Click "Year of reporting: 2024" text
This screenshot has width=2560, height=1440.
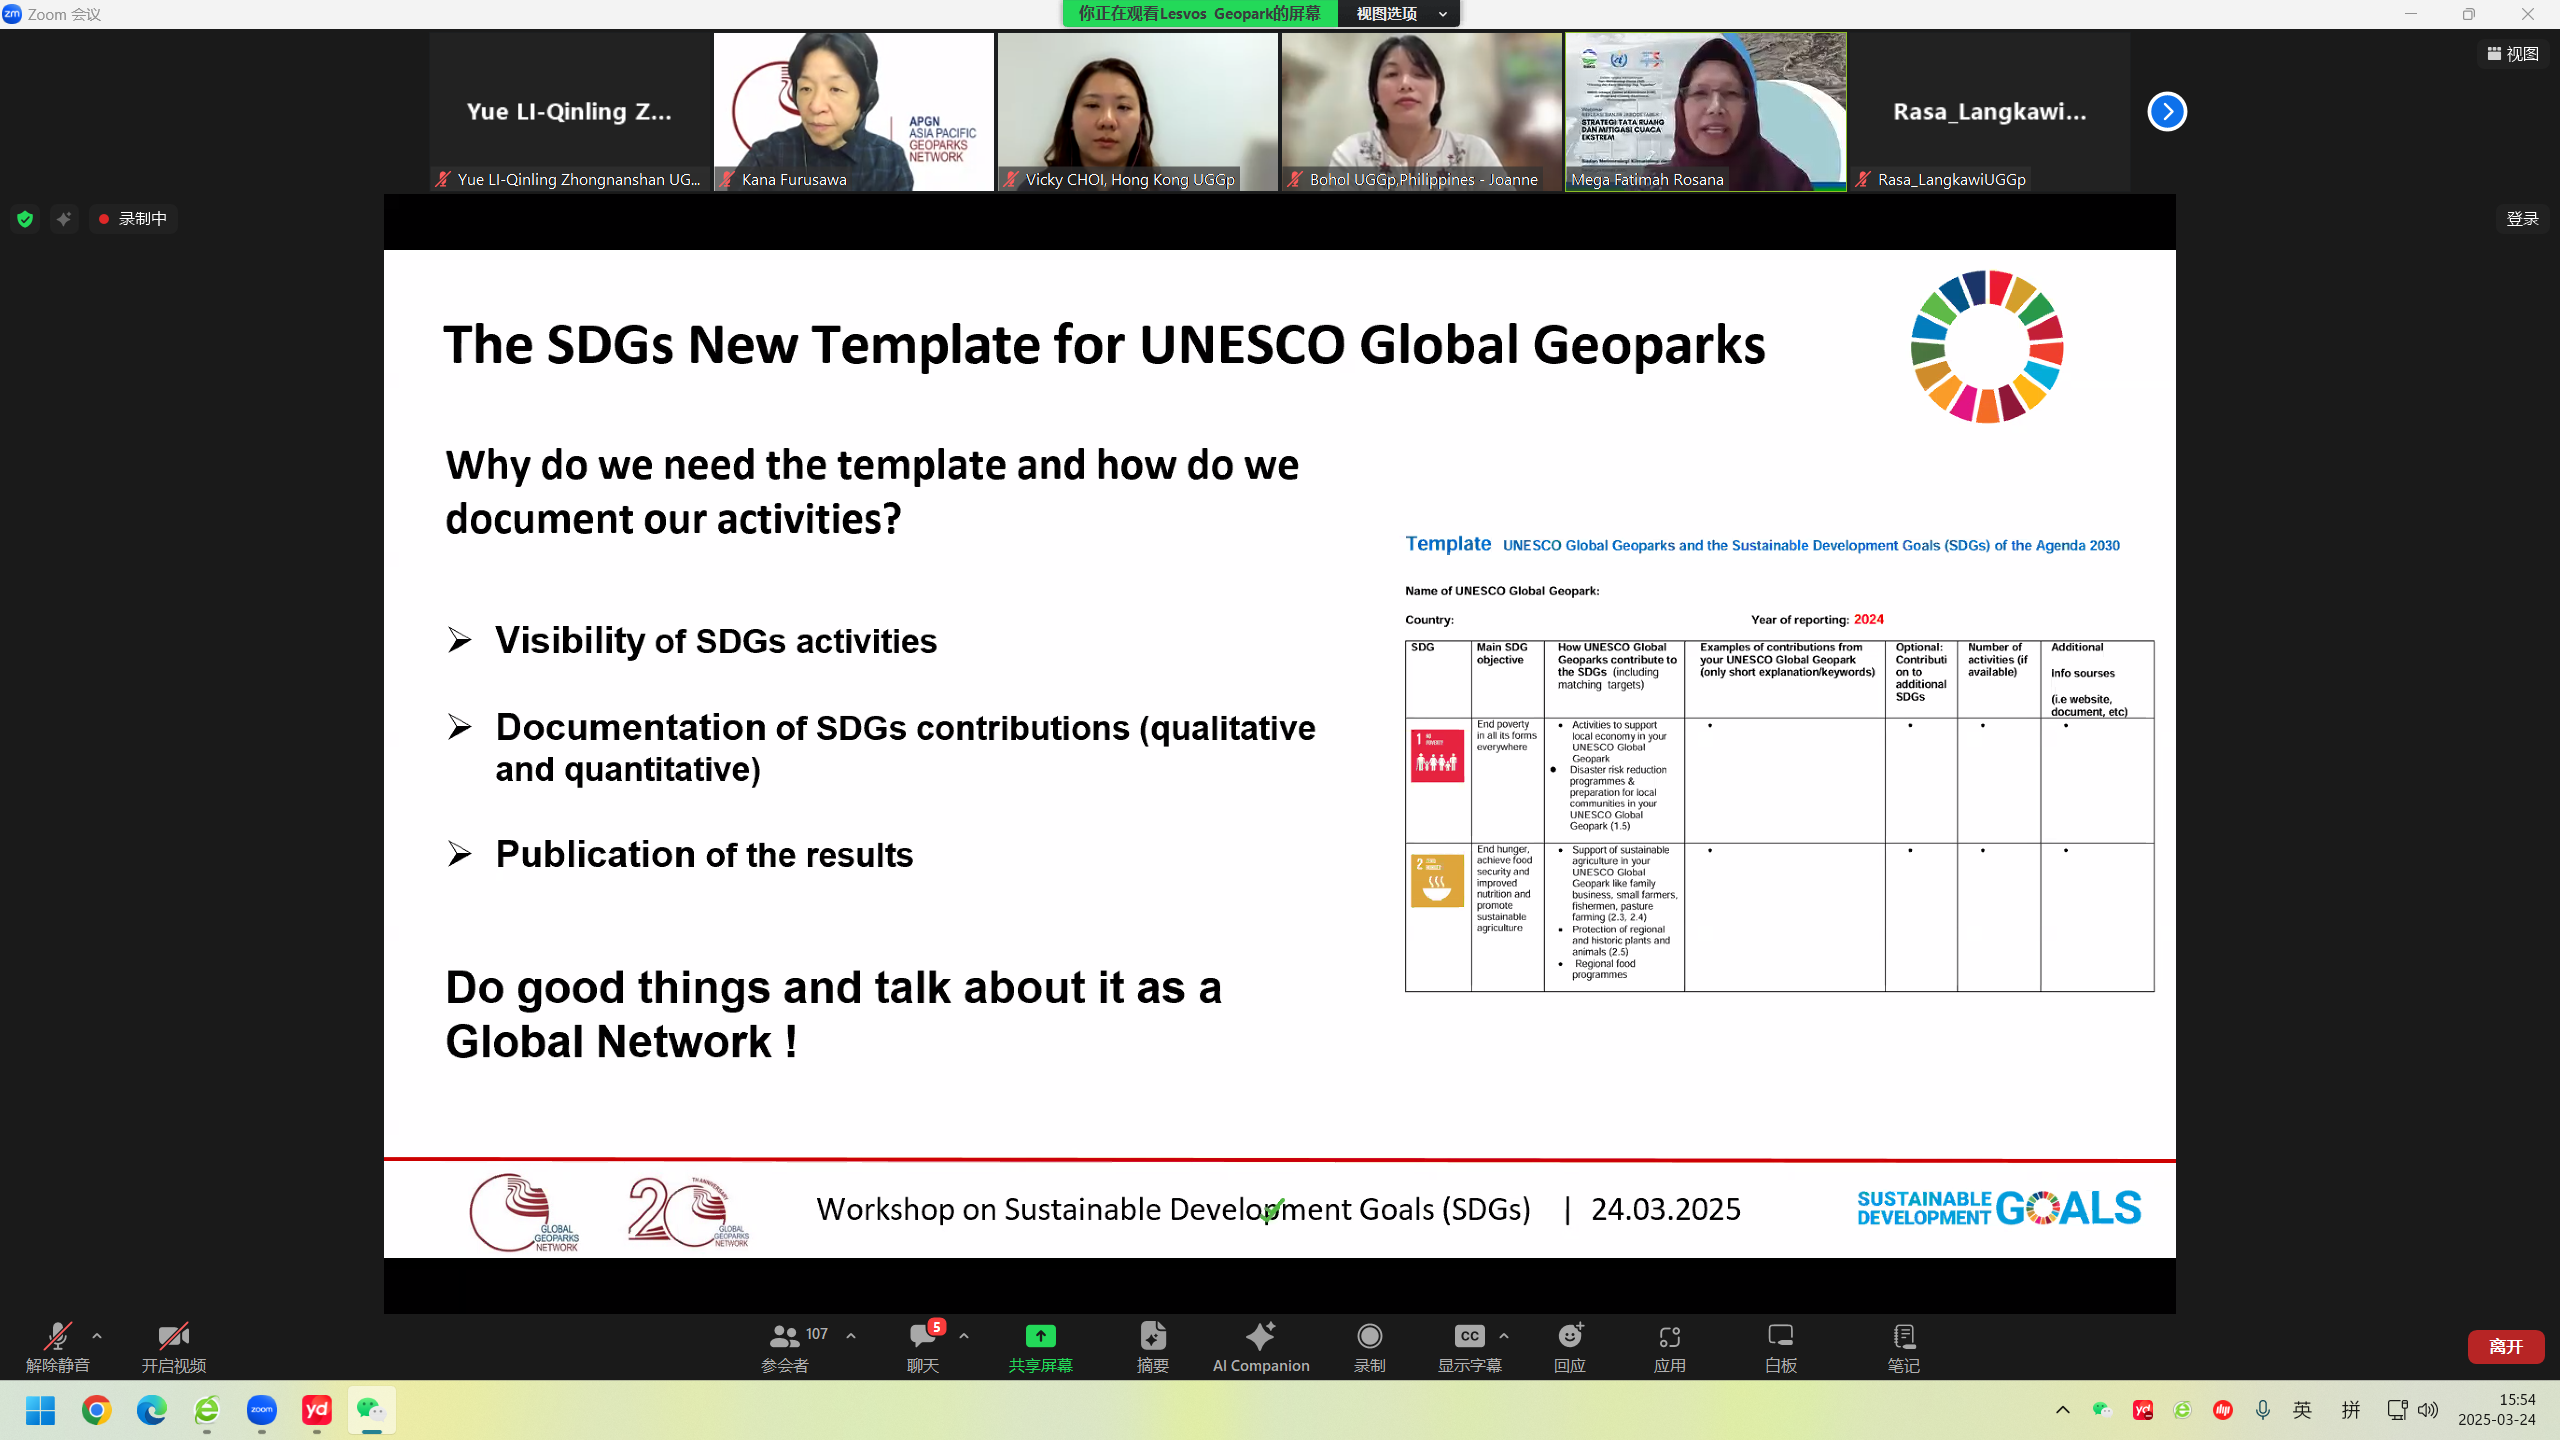pos(1817,619)
